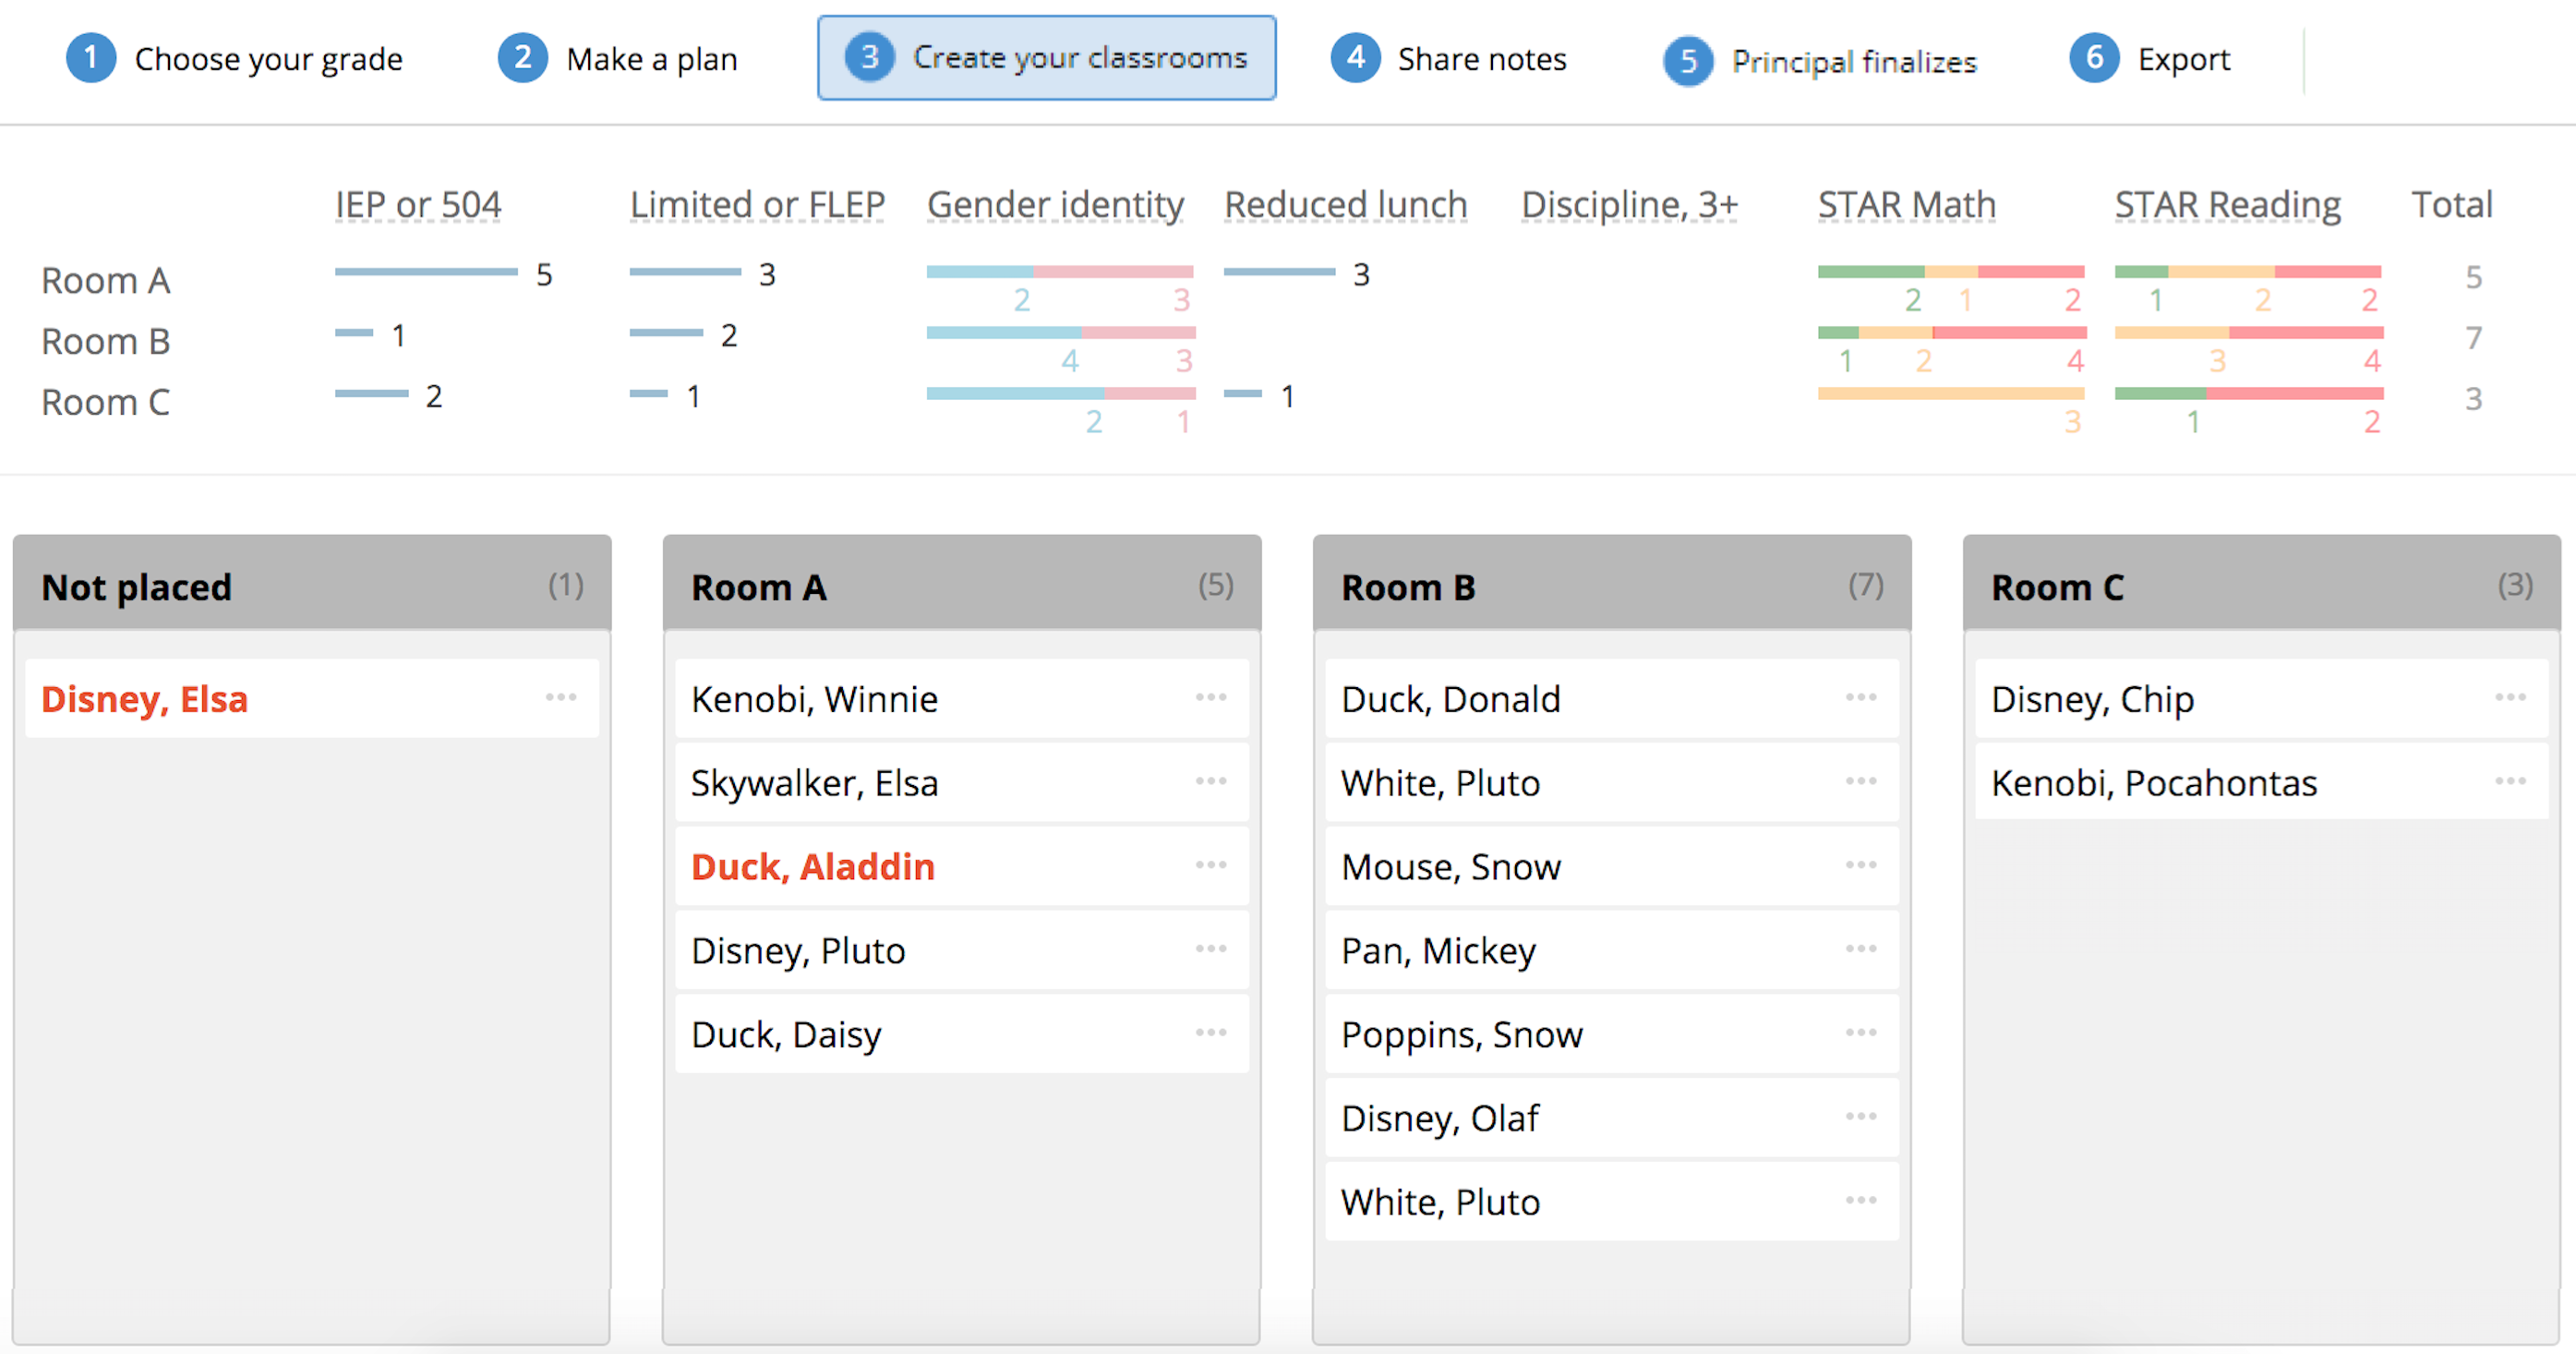The width and height of the screenshot is (2576, 1354).
Task: Click the Gender identity column header
Action: 1055,204
